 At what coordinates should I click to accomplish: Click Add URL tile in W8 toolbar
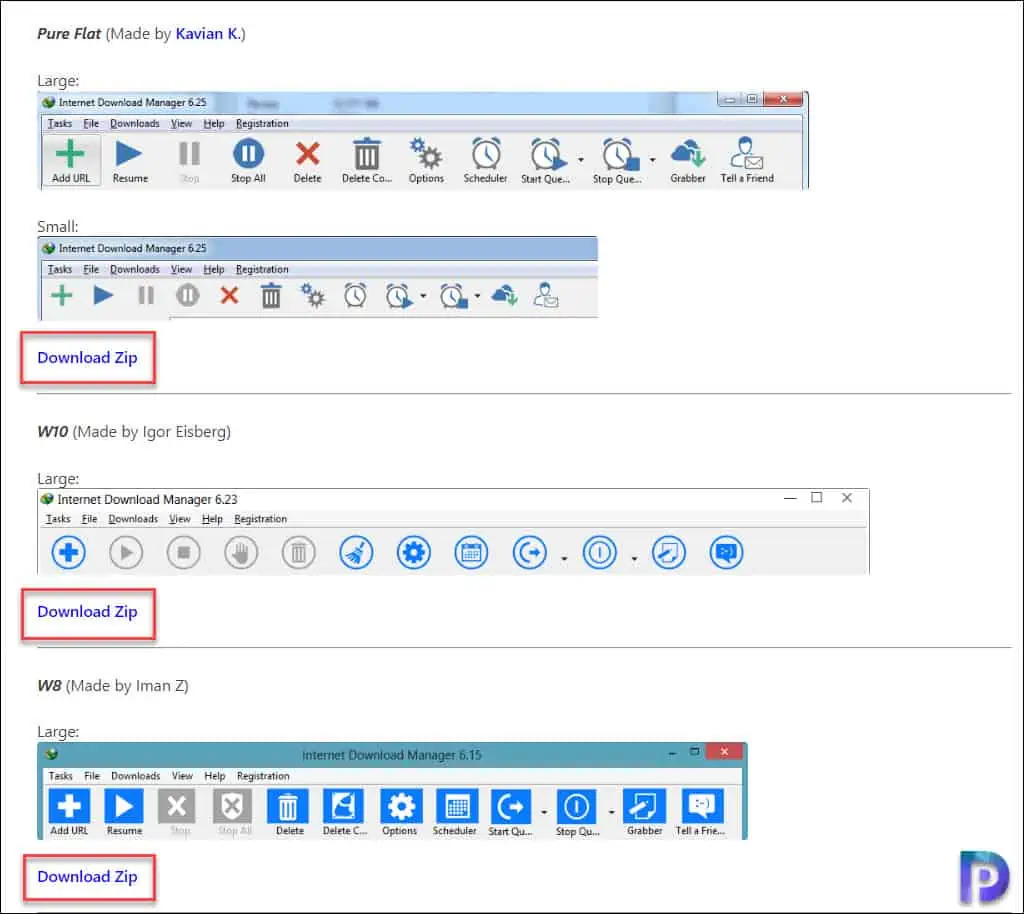[x=69, y=812]
